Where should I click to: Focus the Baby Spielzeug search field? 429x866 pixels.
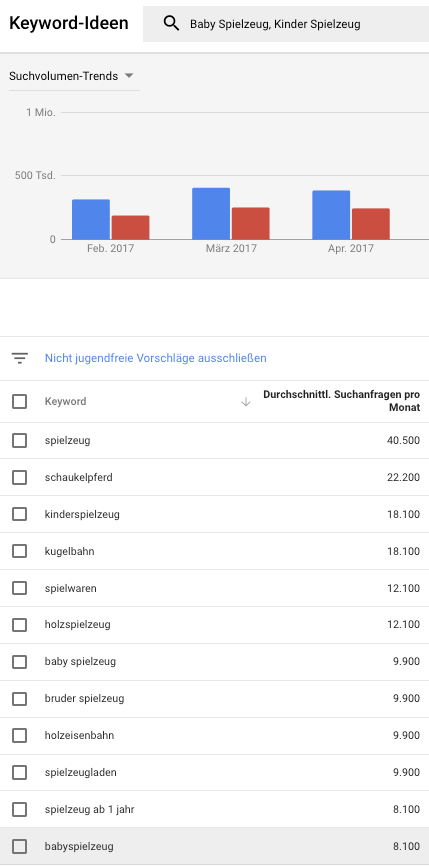(x=285, y=24)
